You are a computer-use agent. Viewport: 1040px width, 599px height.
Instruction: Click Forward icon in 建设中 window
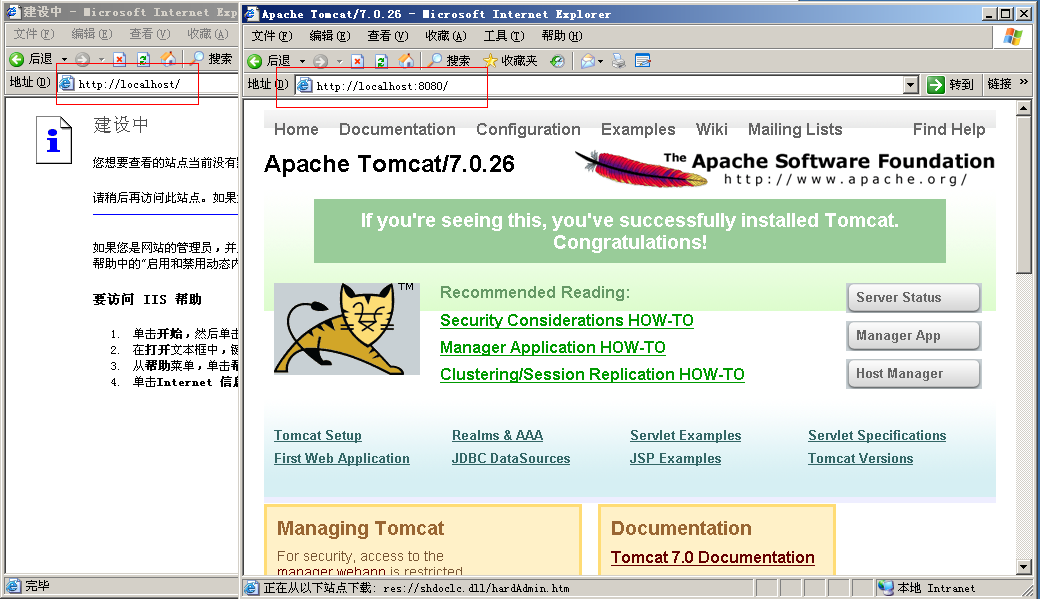click(x=82, y=60)
